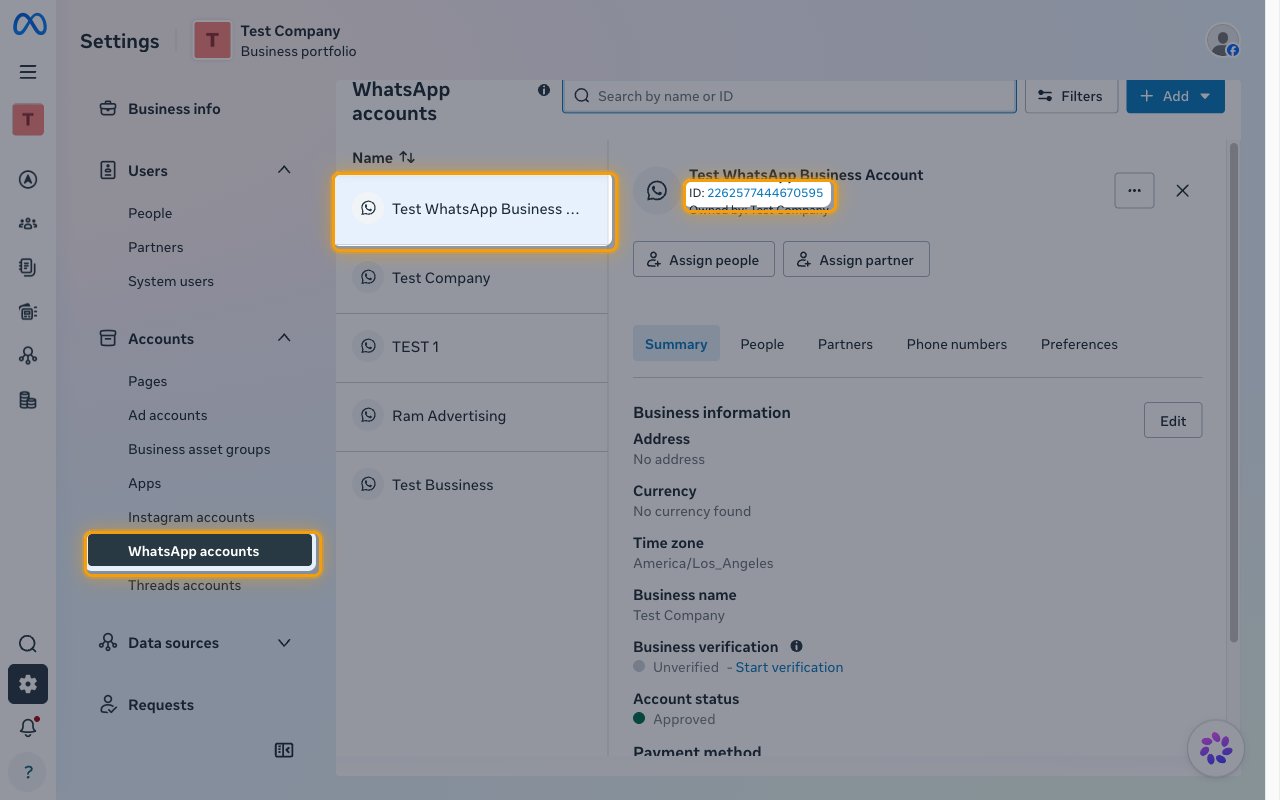Open the help question mark icon
The height and width of the screenshot is (800, 1280).
[x=28, y=772]
